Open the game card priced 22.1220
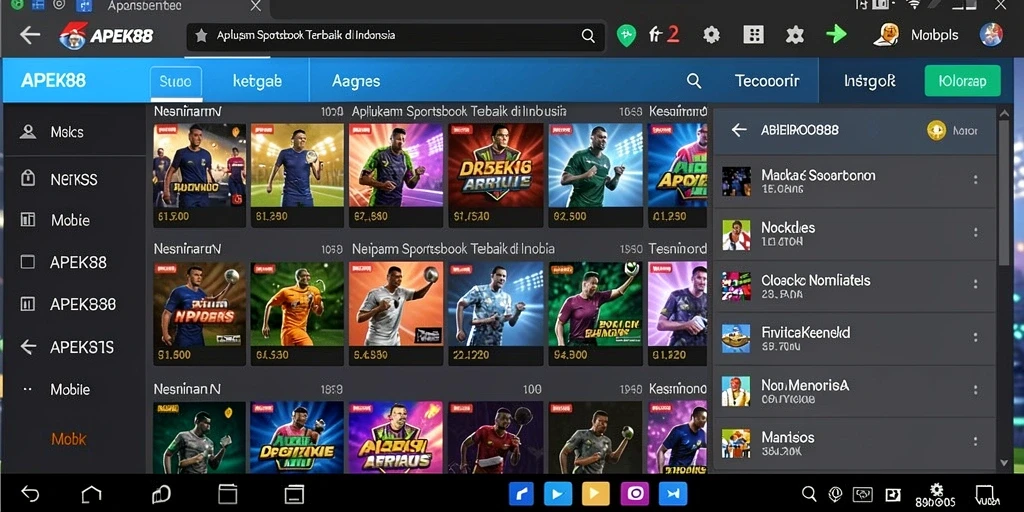 point(495,313)
